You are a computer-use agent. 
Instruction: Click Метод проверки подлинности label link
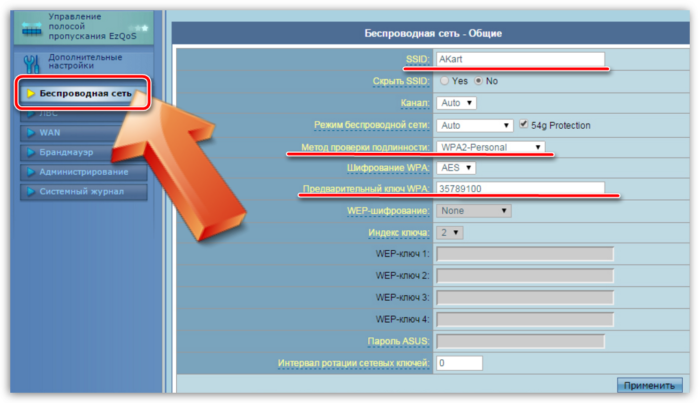365,147
